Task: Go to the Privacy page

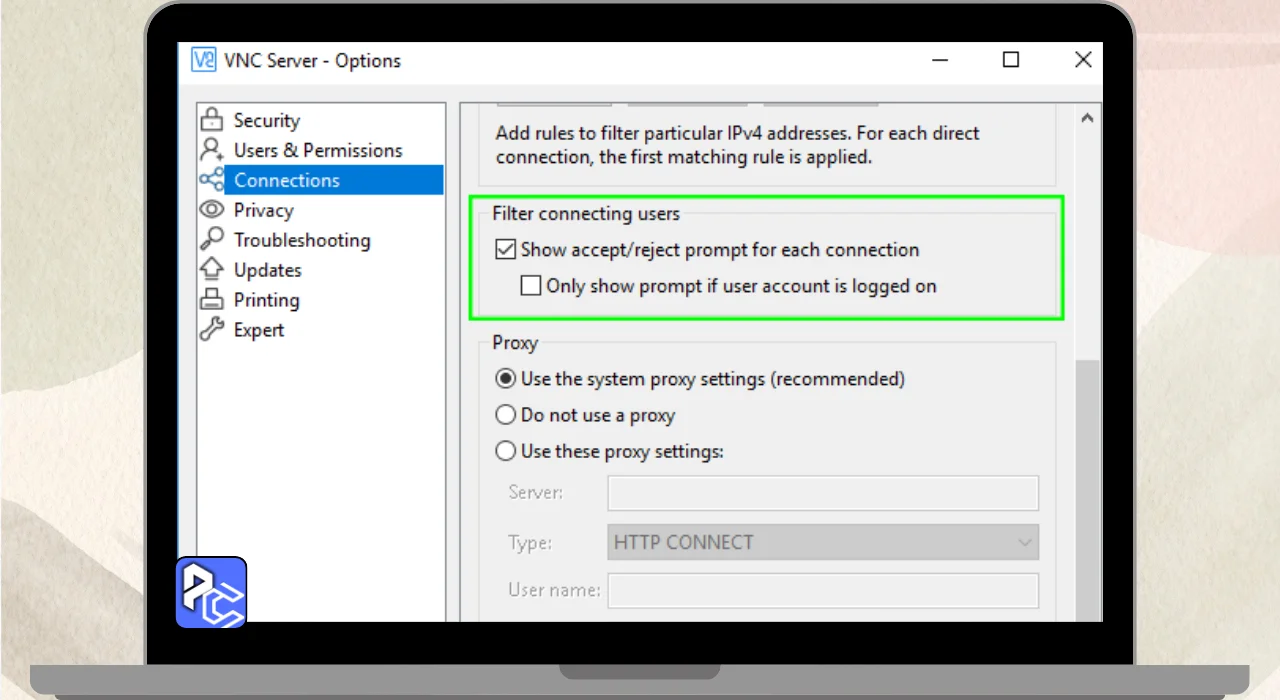Action: click(263, 210)
